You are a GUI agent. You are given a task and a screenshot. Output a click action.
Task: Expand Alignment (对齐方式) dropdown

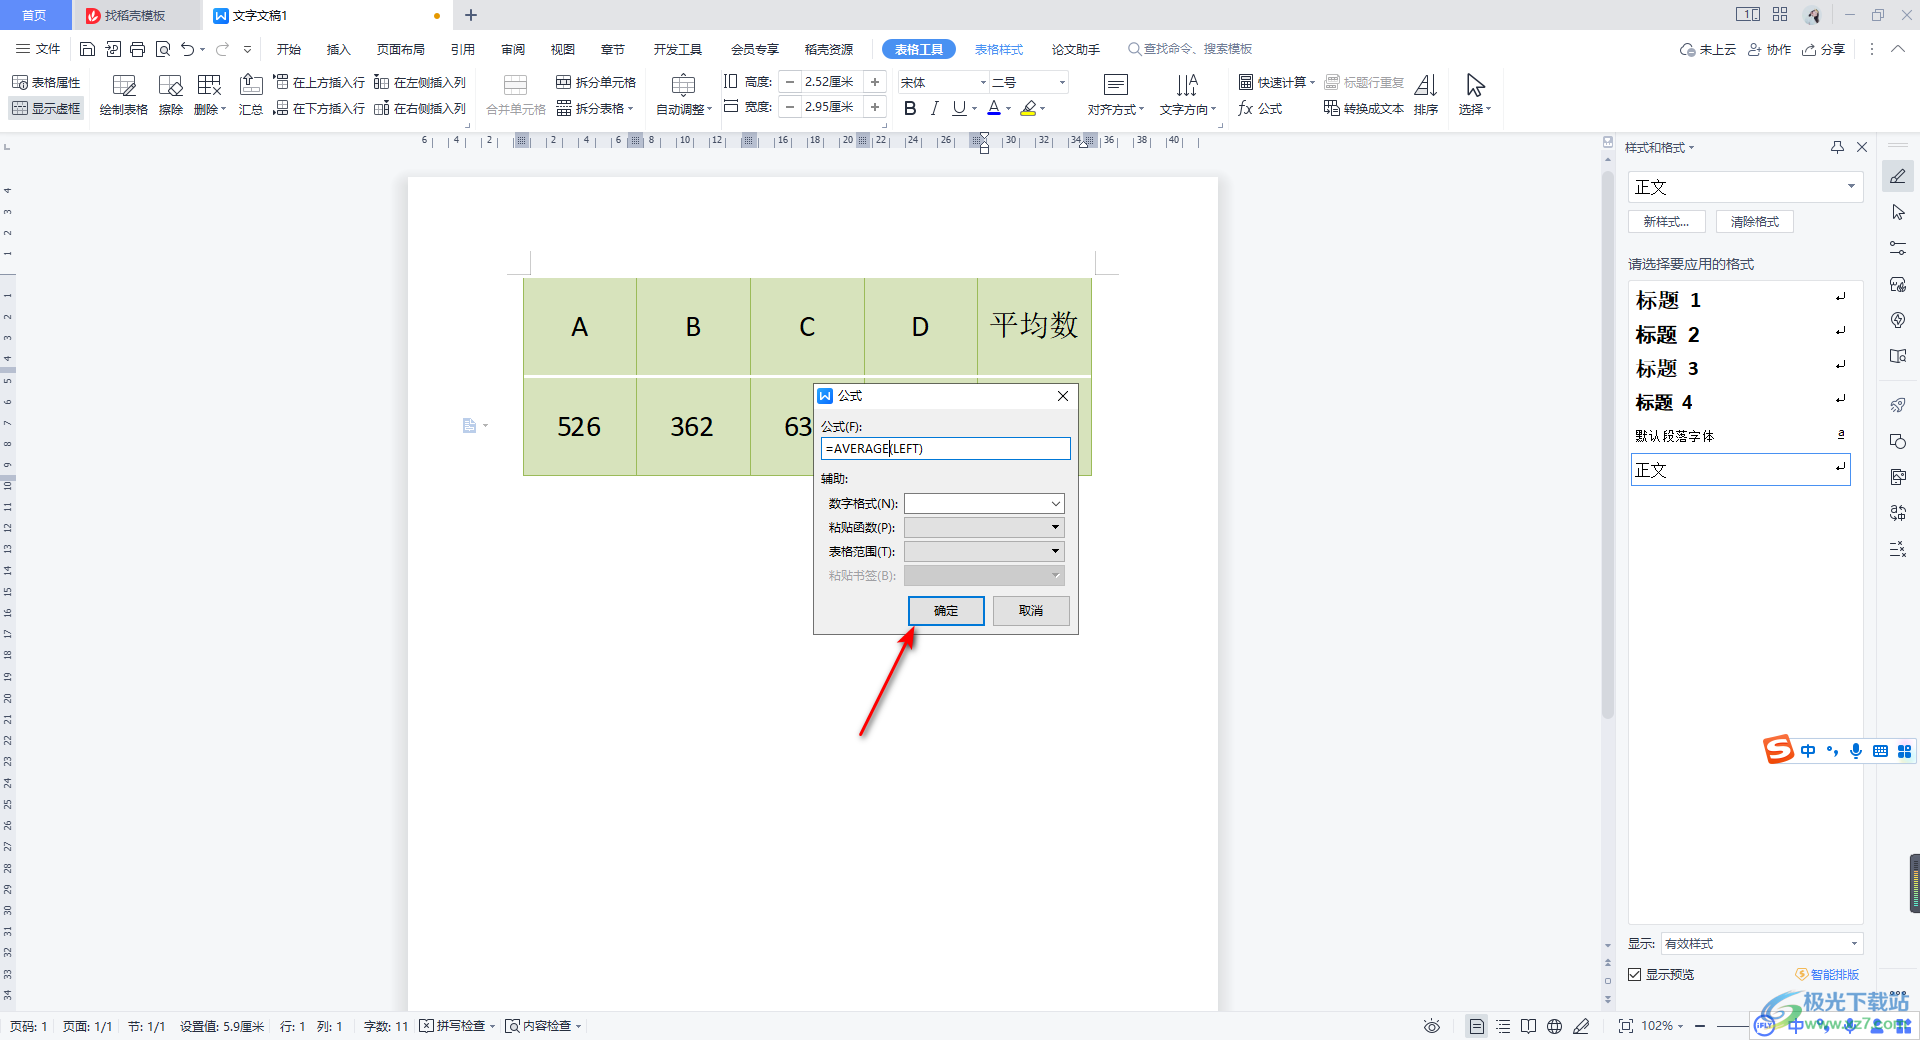tap(1116, 109)
